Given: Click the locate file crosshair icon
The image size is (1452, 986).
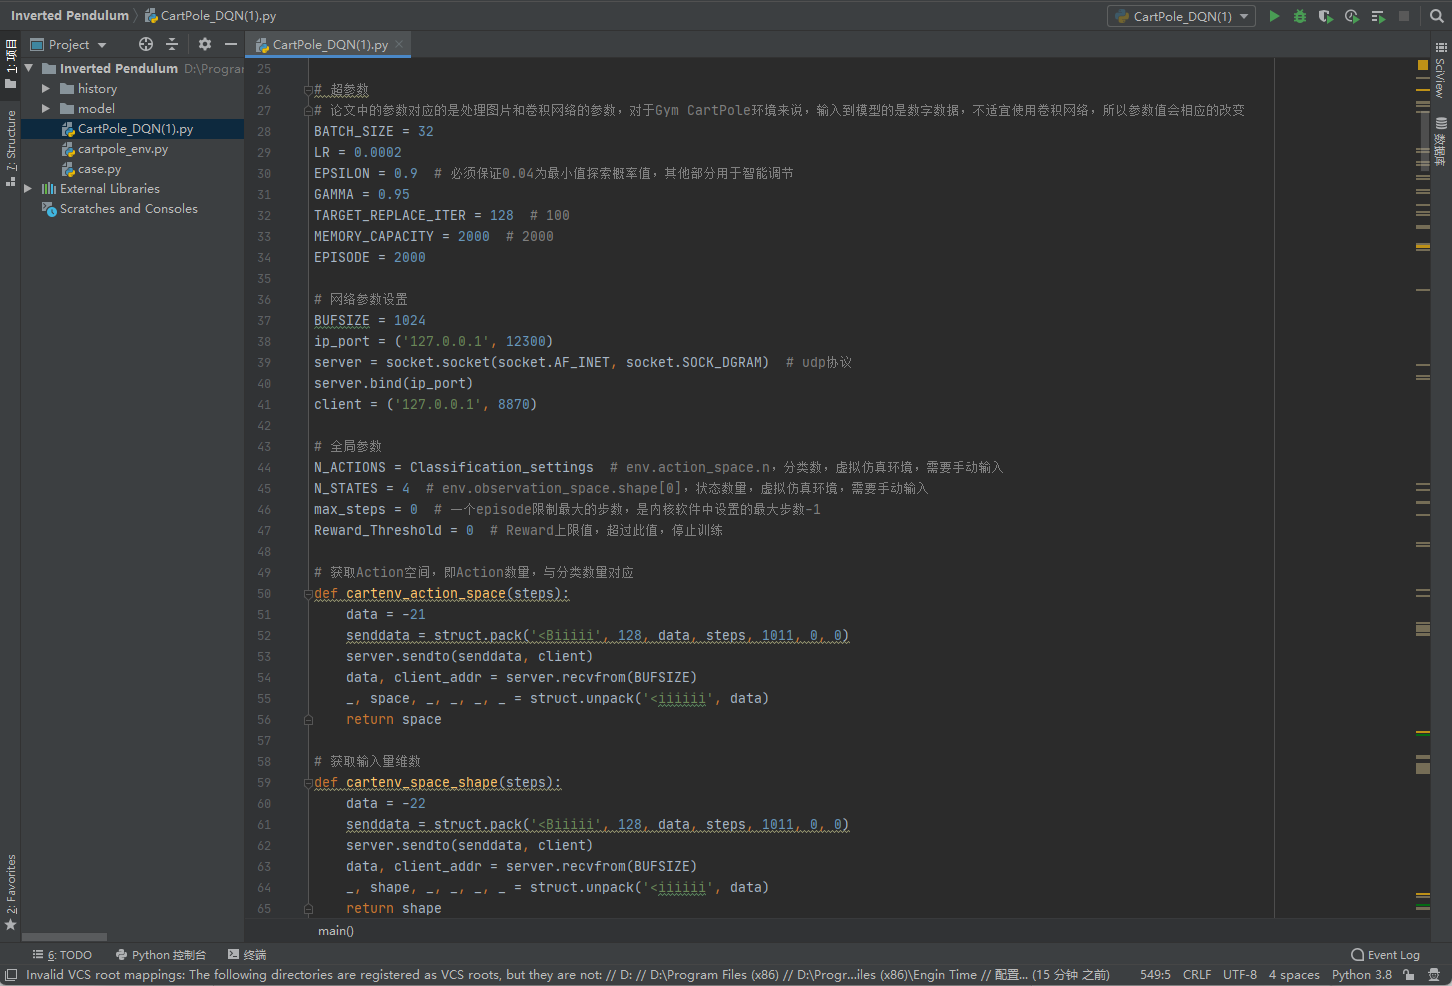Looking at the screenshot, I should pyautogui.click(x=146, y=44).
